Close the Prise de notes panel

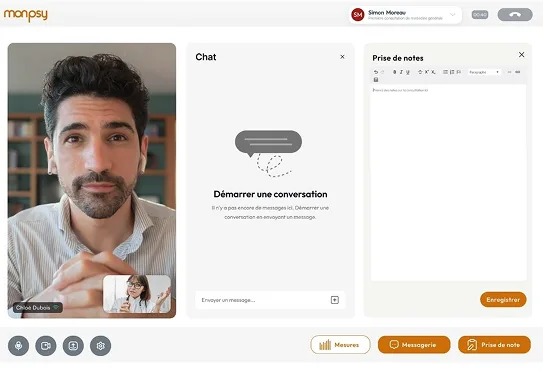521,55
